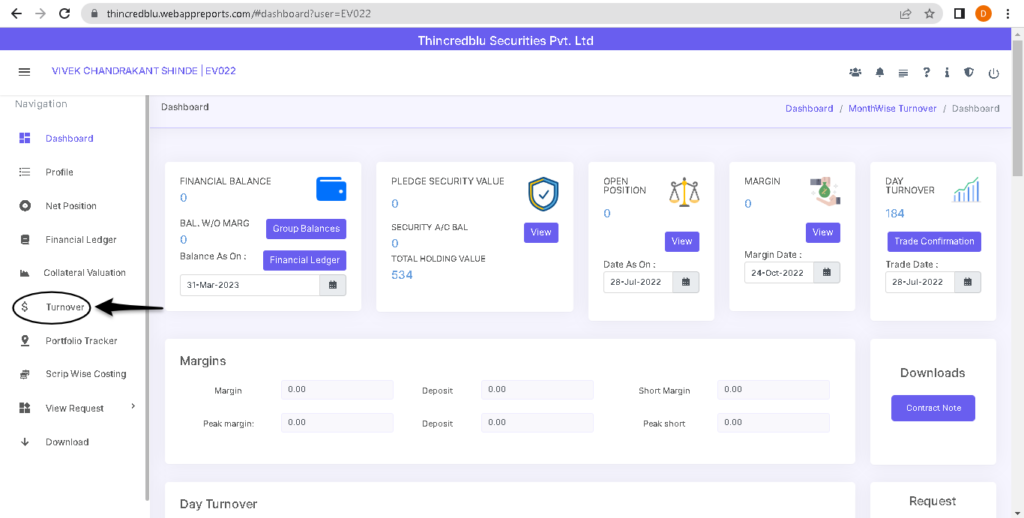Open Collateral Valuation in navigation
Image resolution: width=1024 pixels, height=518 pixels.
coord(85,273)
